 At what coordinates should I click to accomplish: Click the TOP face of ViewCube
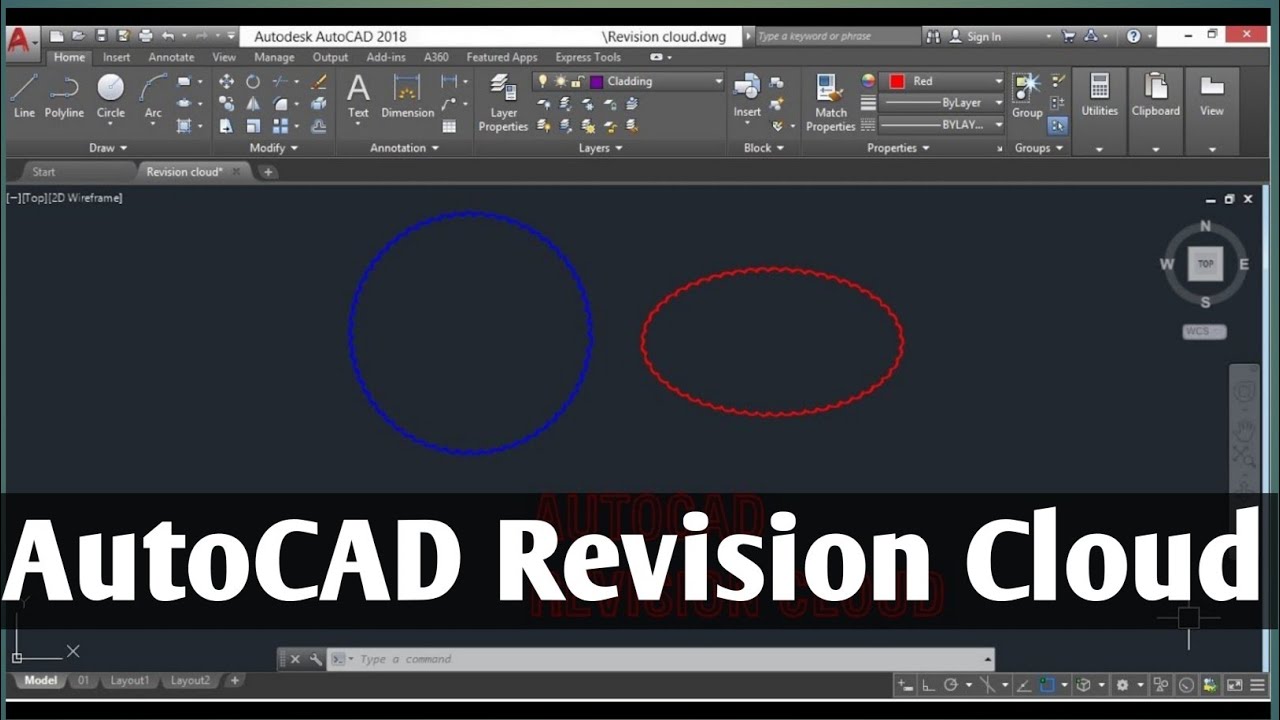point(1206,264)
